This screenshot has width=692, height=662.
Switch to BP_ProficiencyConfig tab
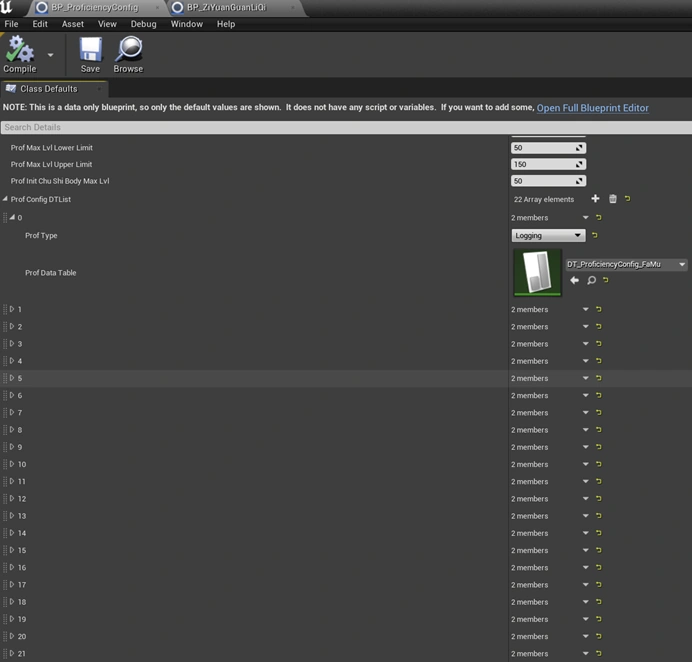(x=94, y=8)
